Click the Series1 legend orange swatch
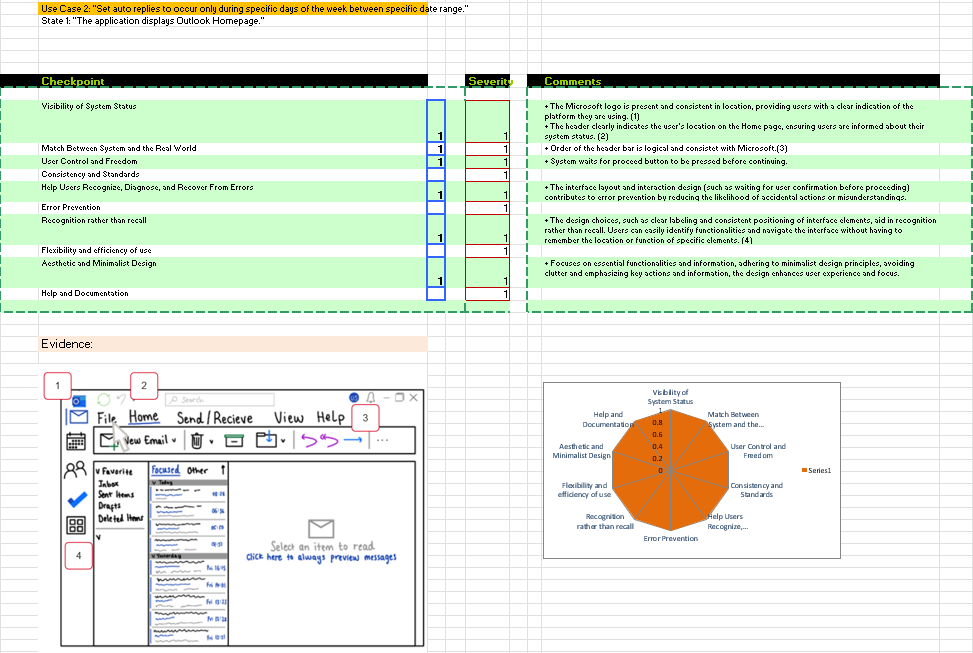 coord(804,471)
